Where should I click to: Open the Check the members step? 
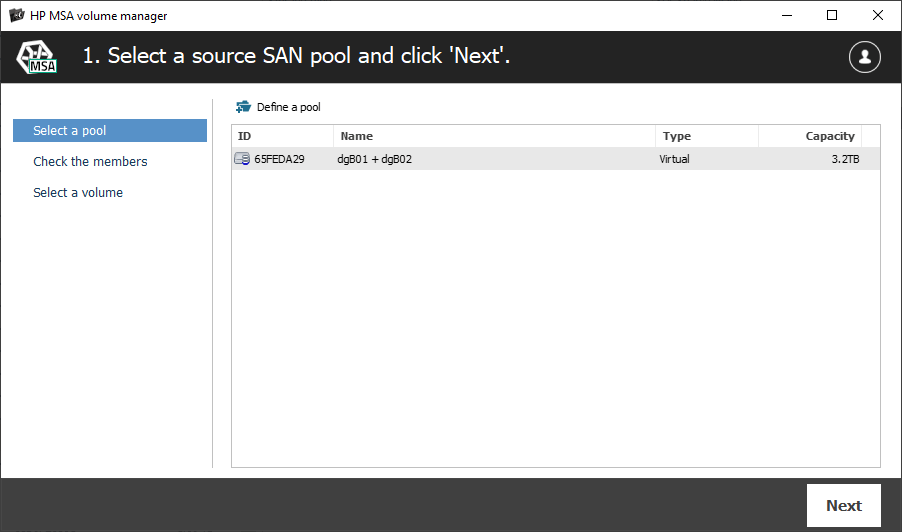tap(90, 162)
